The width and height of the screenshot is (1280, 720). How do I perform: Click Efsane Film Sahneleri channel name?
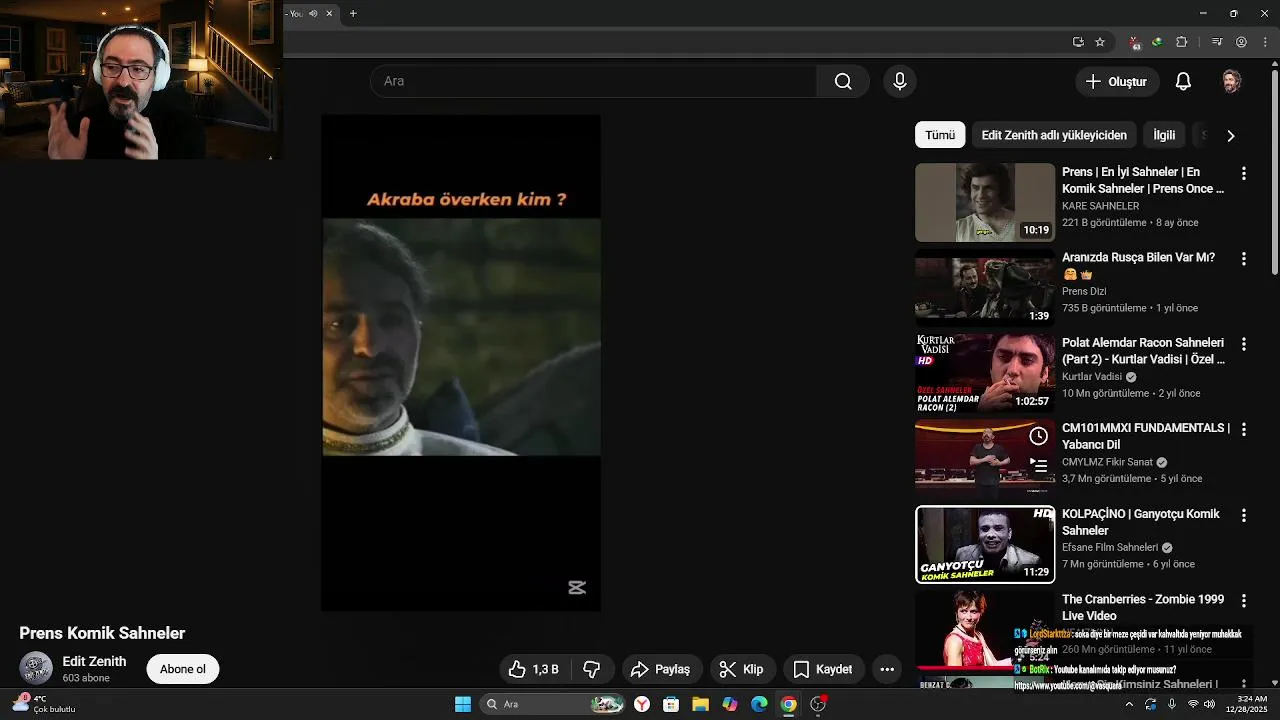point(1110,548)
